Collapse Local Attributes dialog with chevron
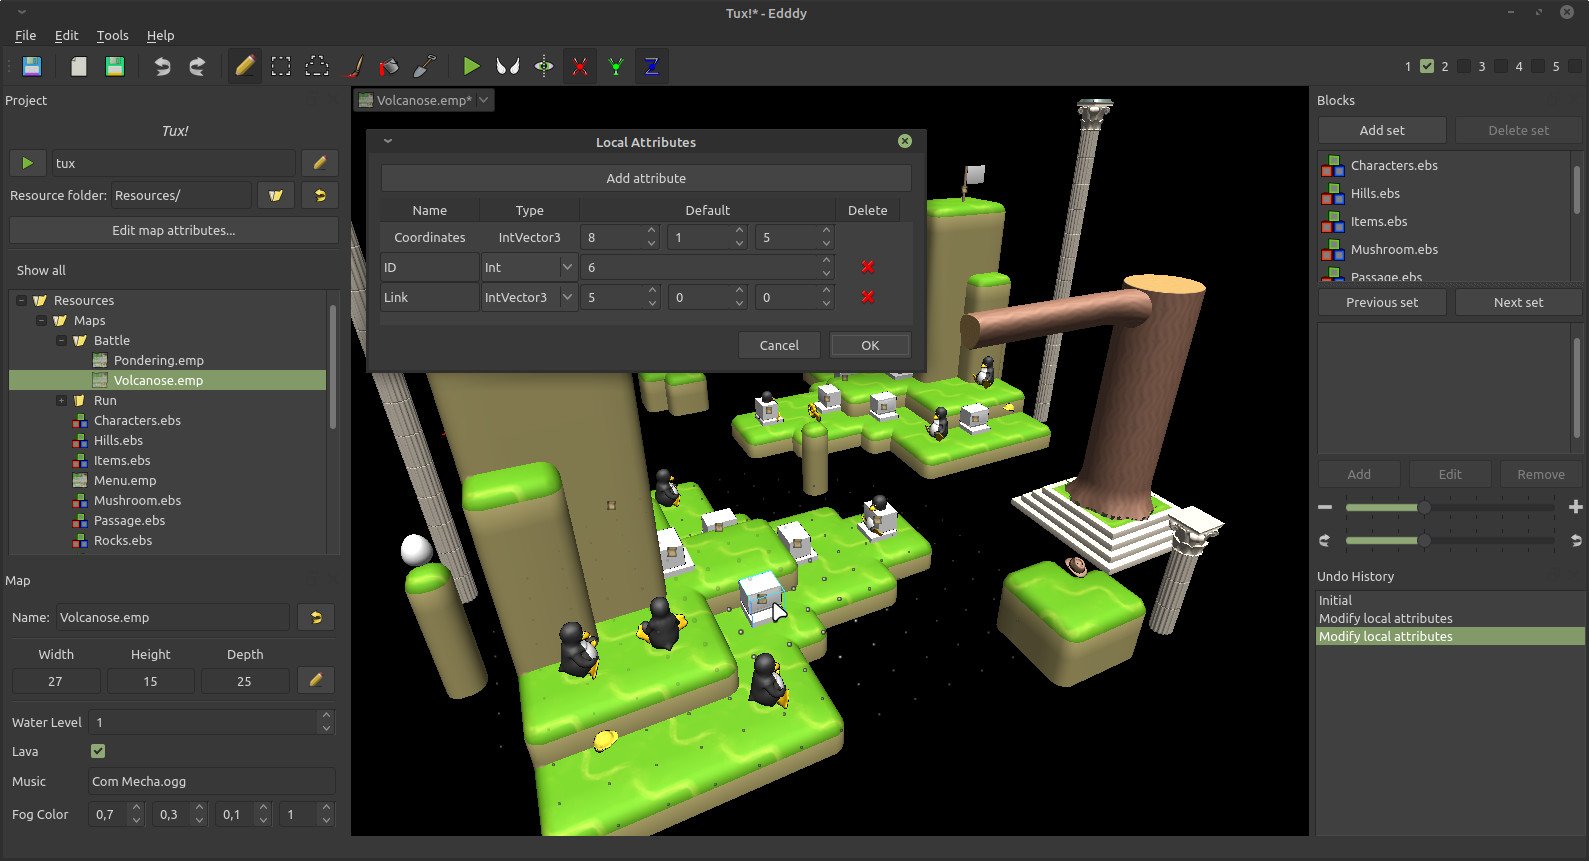1589x861 pixels. (x=388, y=141)
